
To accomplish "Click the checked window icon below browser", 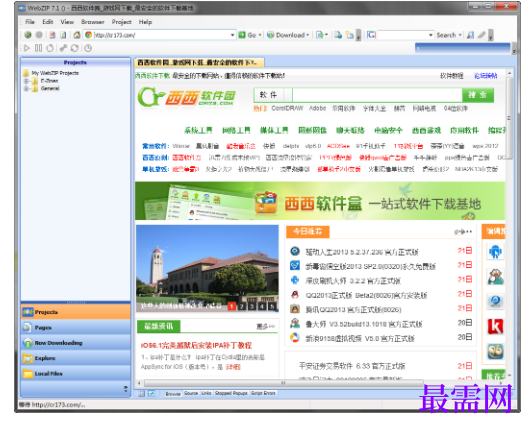I will [151, 393].
